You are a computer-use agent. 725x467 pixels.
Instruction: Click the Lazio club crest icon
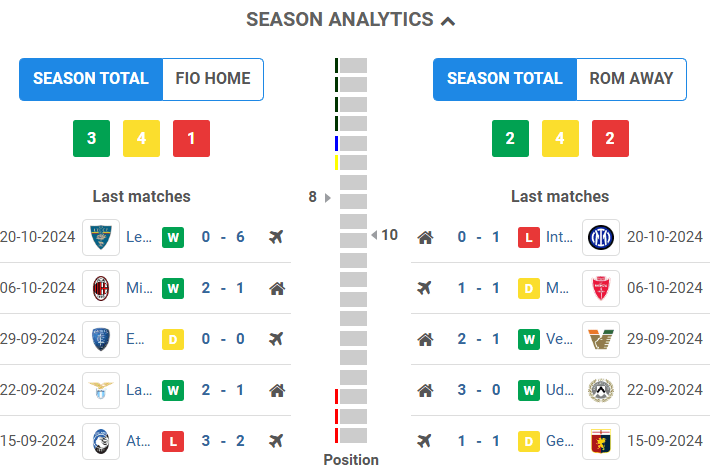point(101,390)
